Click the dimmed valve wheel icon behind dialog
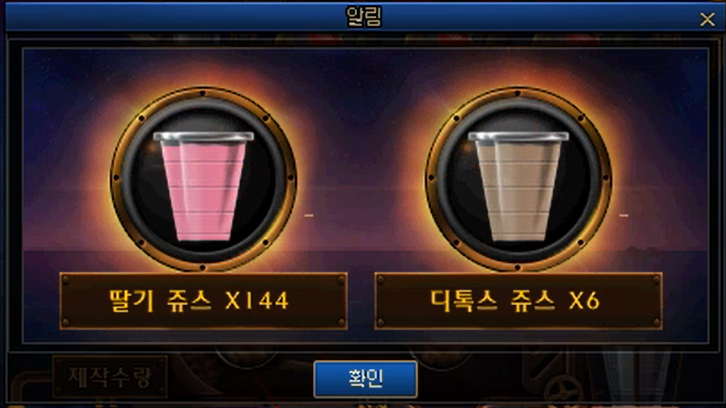Image resolution: width=726 pixels, height=408 pixels. (x=562, y=389)
